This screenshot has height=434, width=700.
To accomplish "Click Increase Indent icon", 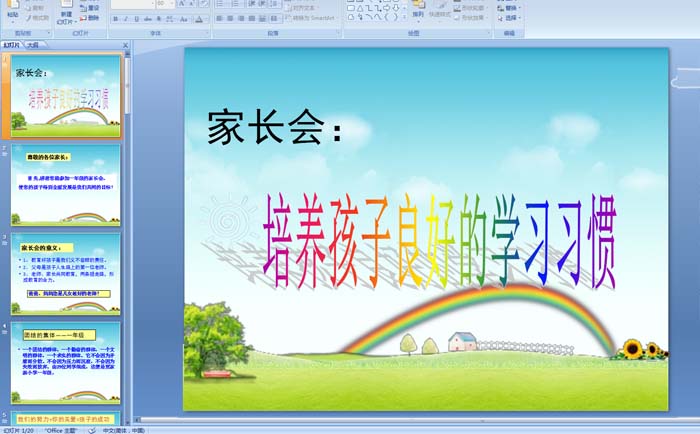I will coord(262,4).
